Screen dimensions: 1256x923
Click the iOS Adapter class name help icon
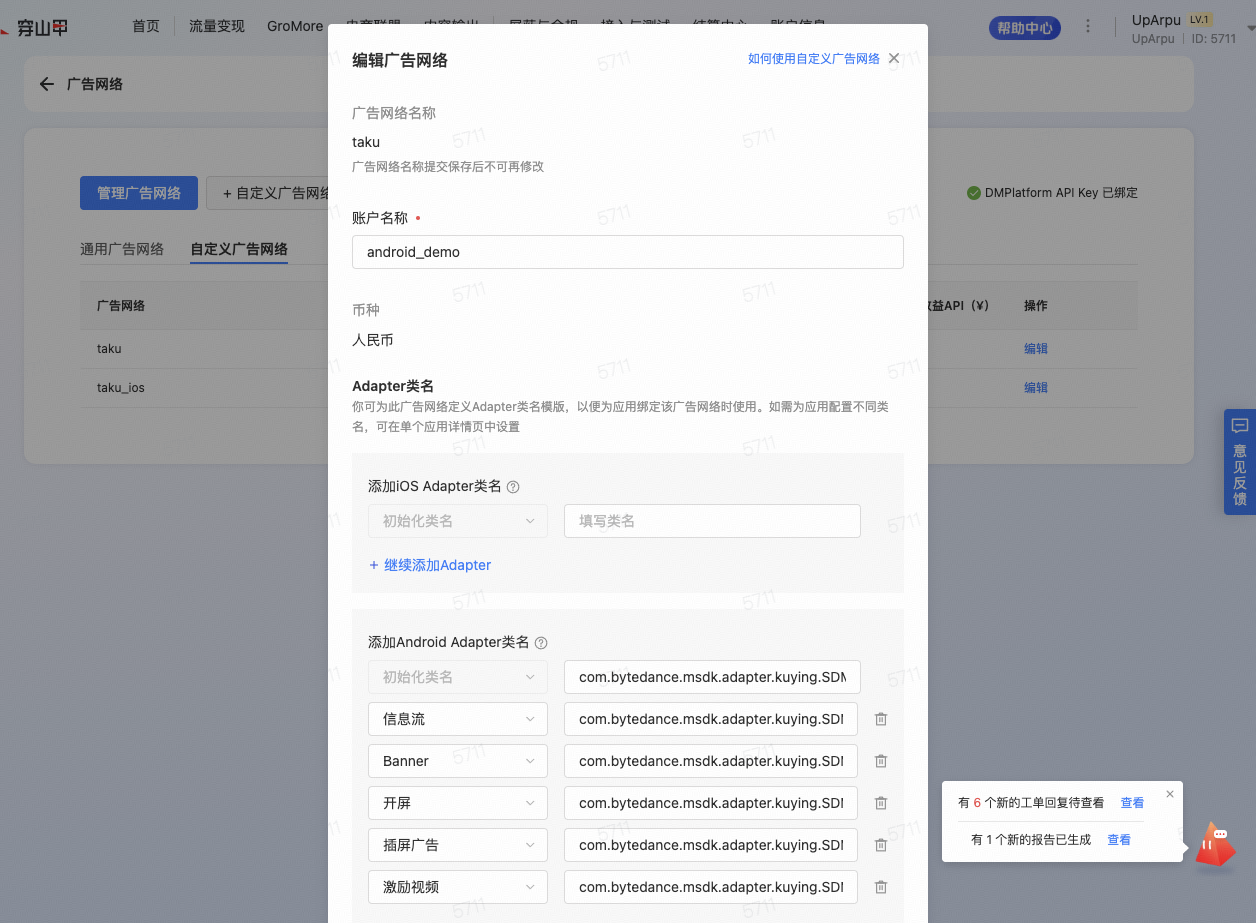click(513, 487)
